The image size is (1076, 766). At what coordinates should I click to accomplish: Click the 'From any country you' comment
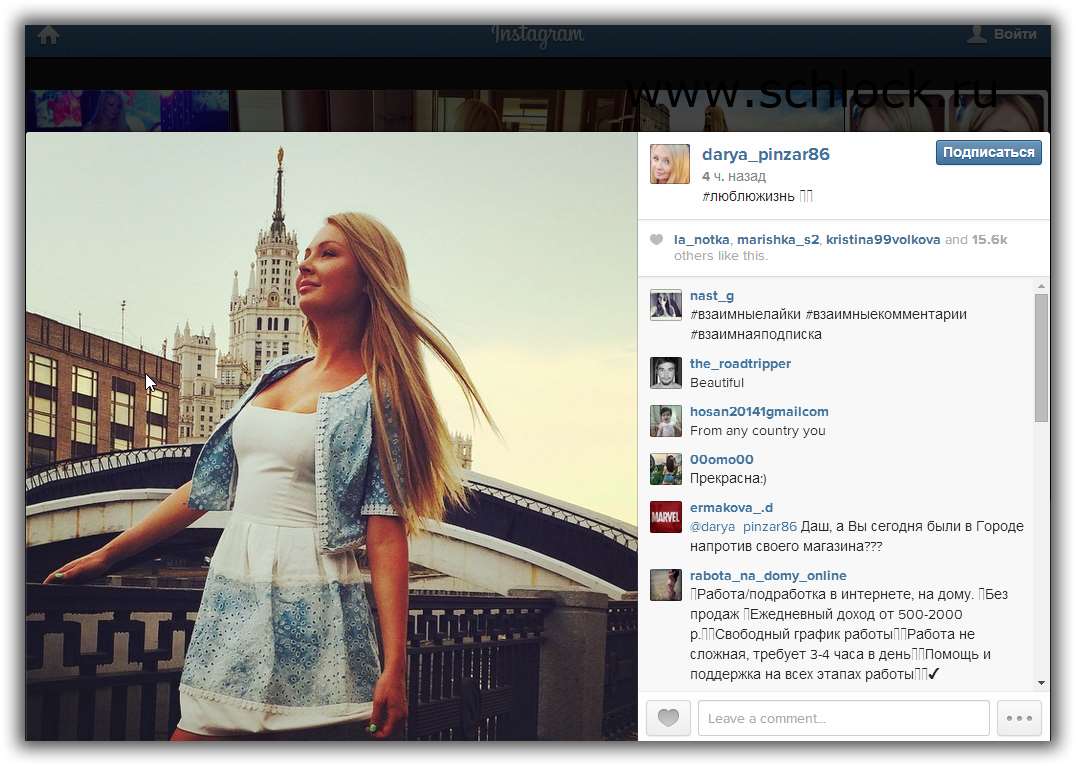point(758,431)
